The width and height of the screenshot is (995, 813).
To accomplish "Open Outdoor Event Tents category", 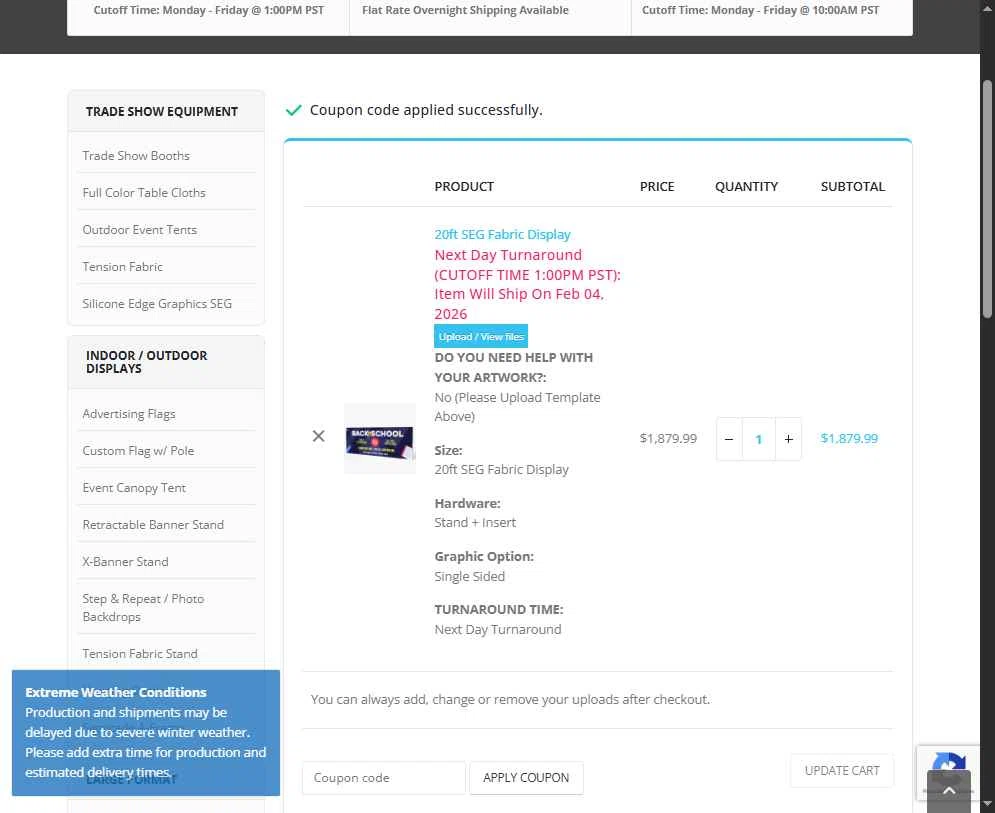I will click(x=140, y=230).
